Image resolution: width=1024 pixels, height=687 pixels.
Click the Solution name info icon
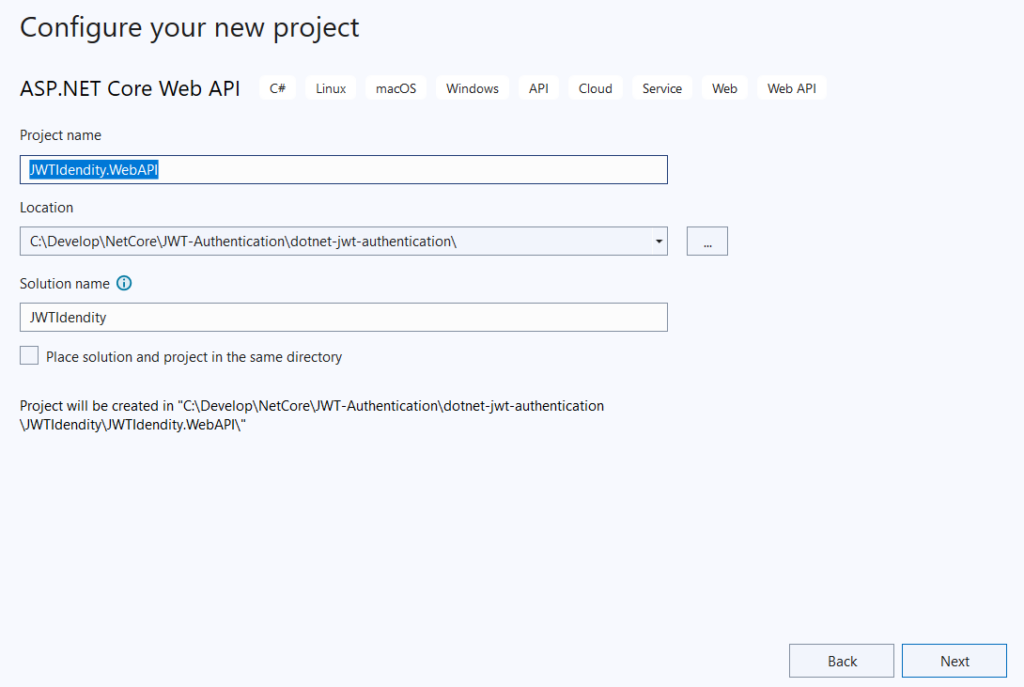pyautogui.click(x=124, y=283)
